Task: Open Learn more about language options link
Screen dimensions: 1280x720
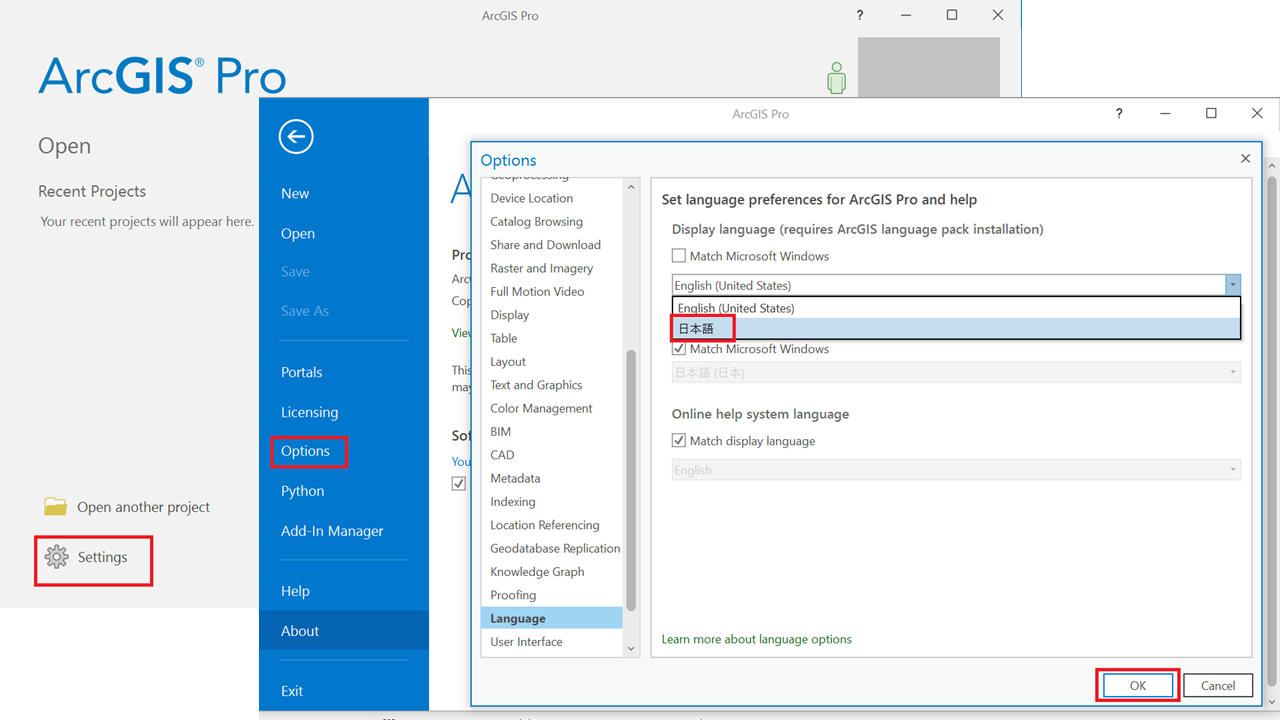Action: point(757,639)
